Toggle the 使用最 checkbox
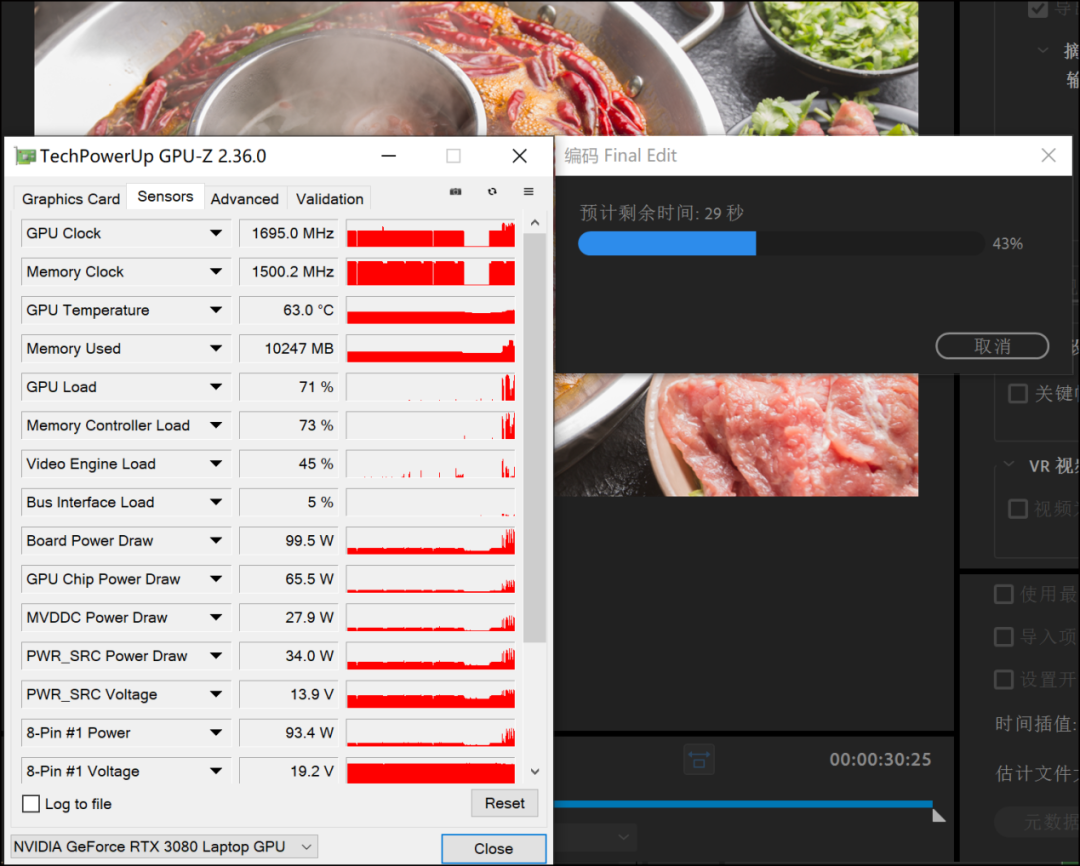Viewport: 1080px width, 866px height. point(1004,594)
